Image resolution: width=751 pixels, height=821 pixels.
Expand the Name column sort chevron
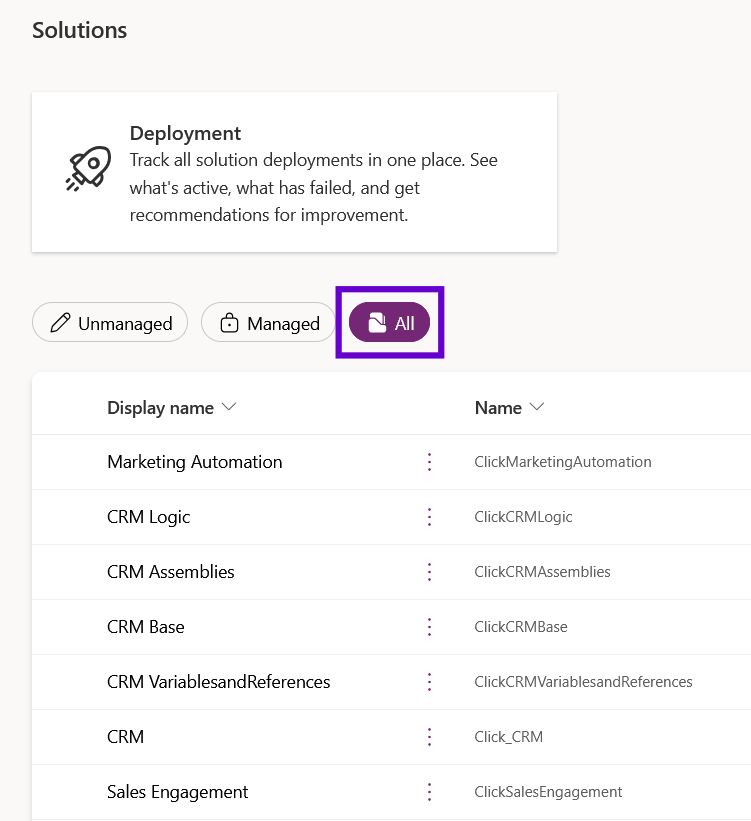[537, 407]
